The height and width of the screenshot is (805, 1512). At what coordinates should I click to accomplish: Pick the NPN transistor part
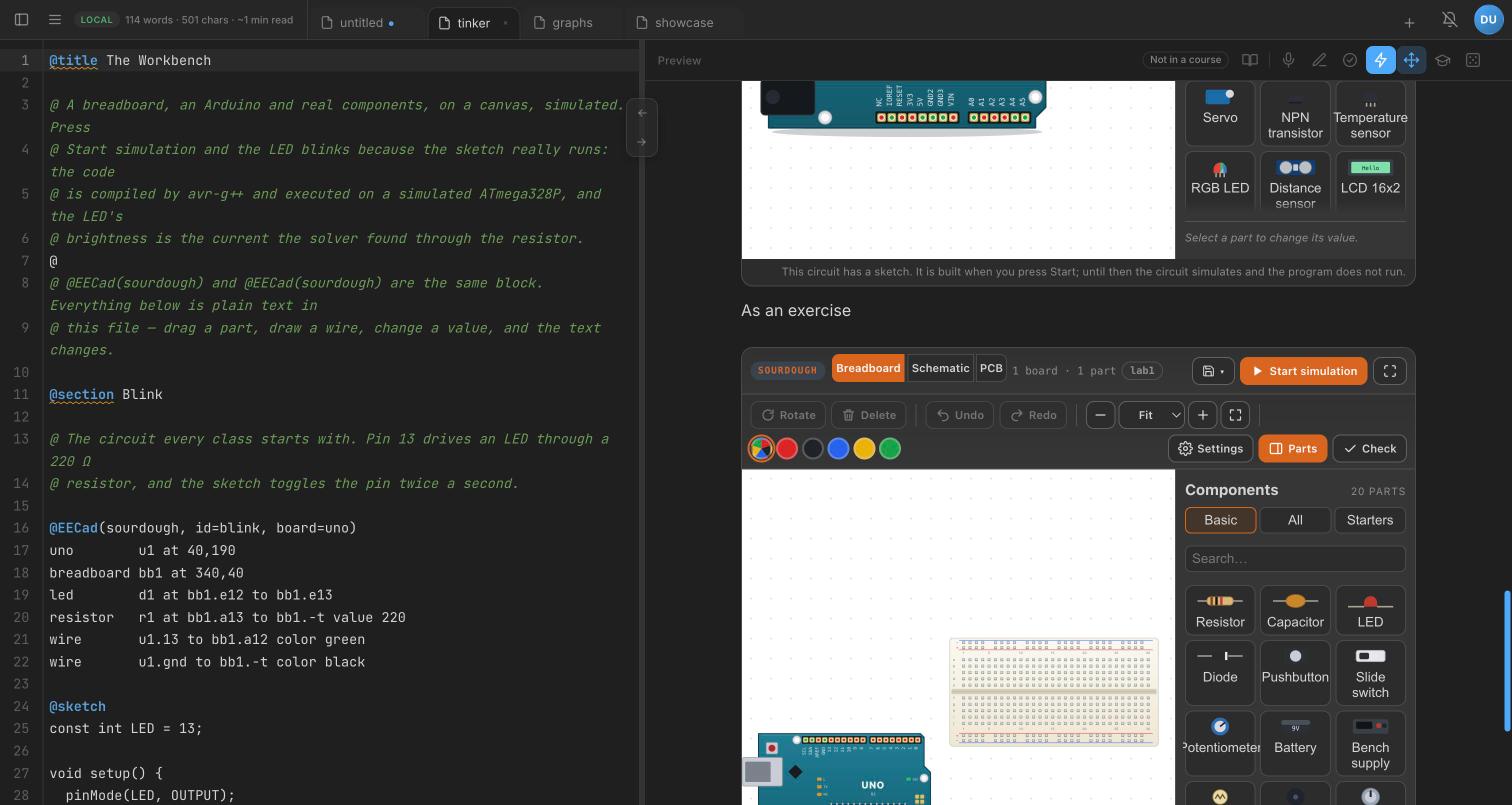1295,113
